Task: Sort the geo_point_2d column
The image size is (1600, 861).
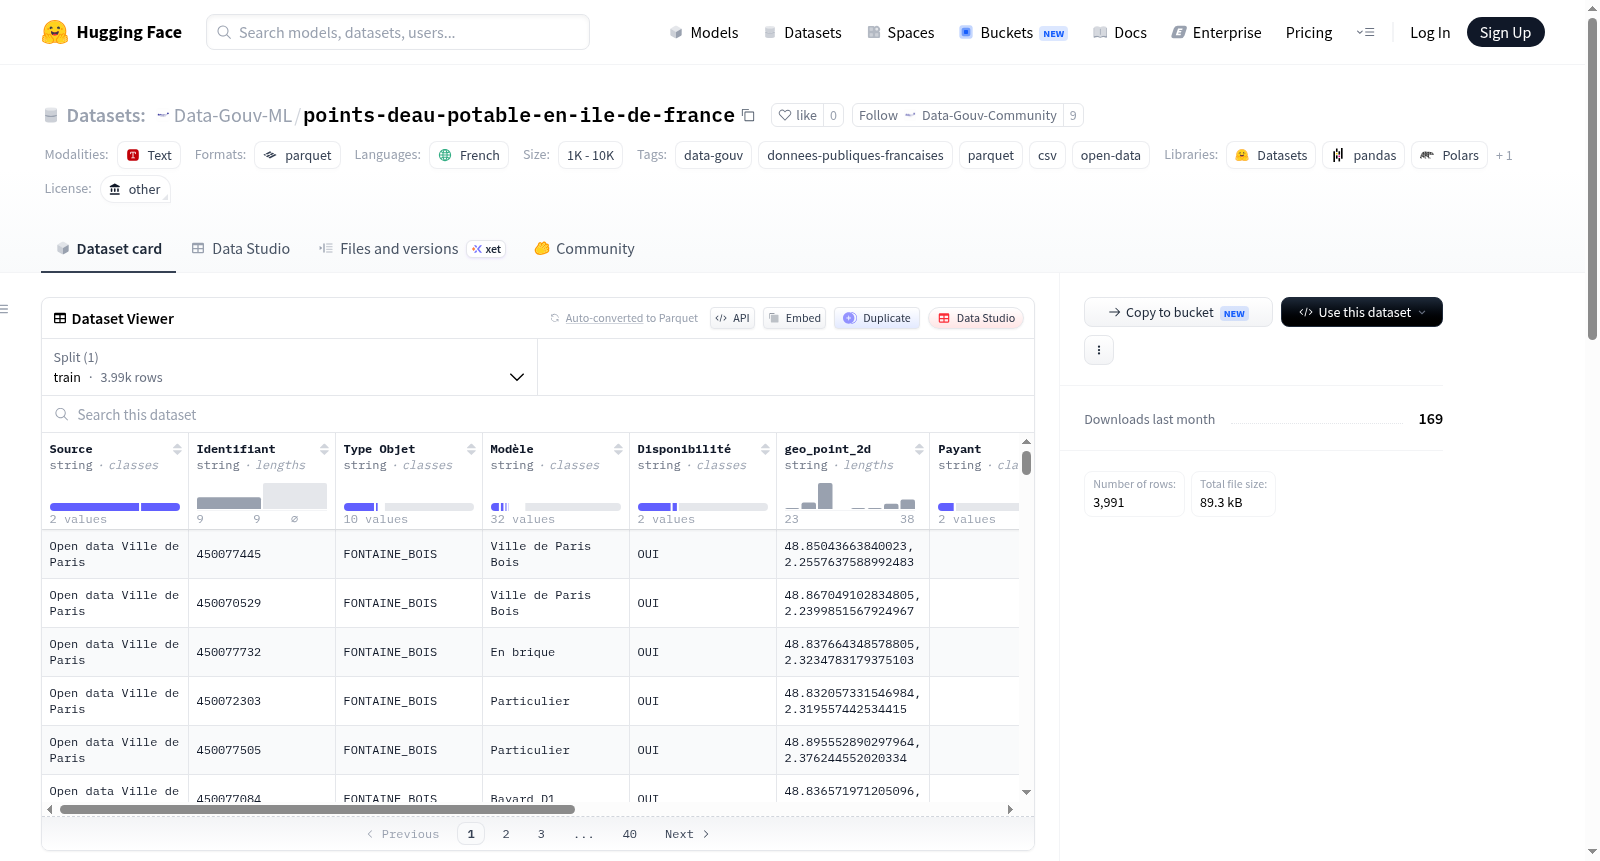Action: click(x=919, y=449)
